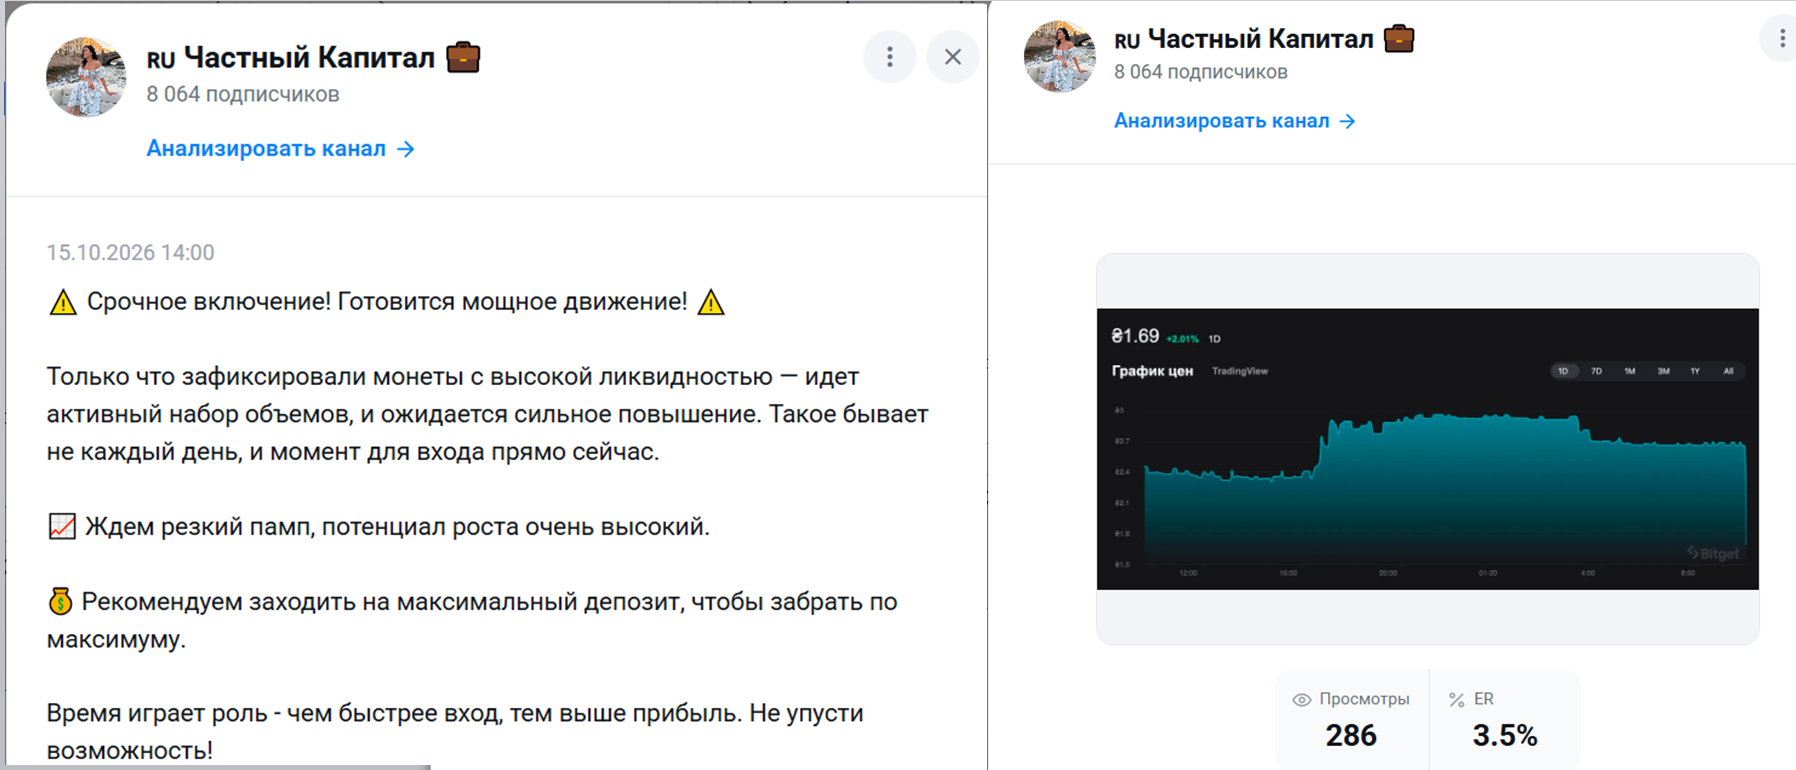
Task: Select the 1Y range on price chart
Action: (x=1695, y=371)
